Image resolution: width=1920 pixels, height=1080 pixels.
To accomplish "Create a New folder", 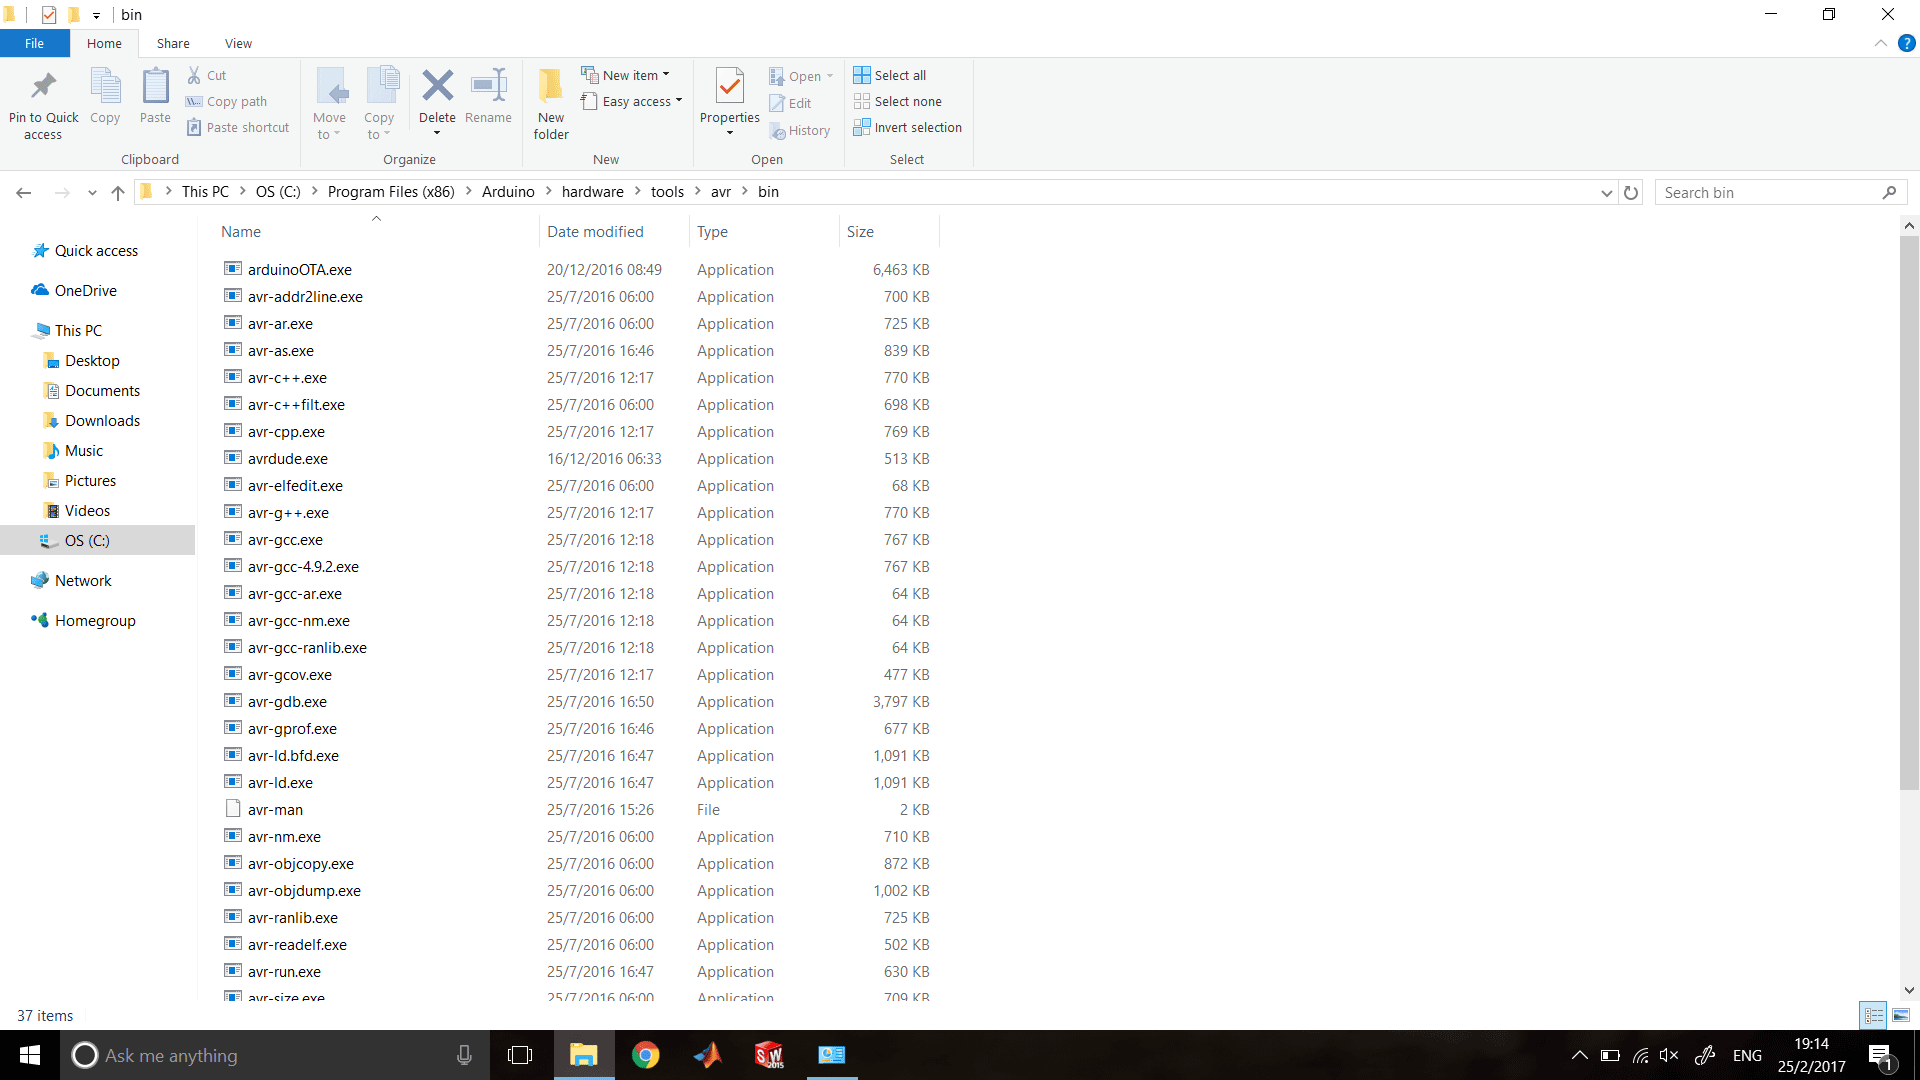I will (551, 104).
